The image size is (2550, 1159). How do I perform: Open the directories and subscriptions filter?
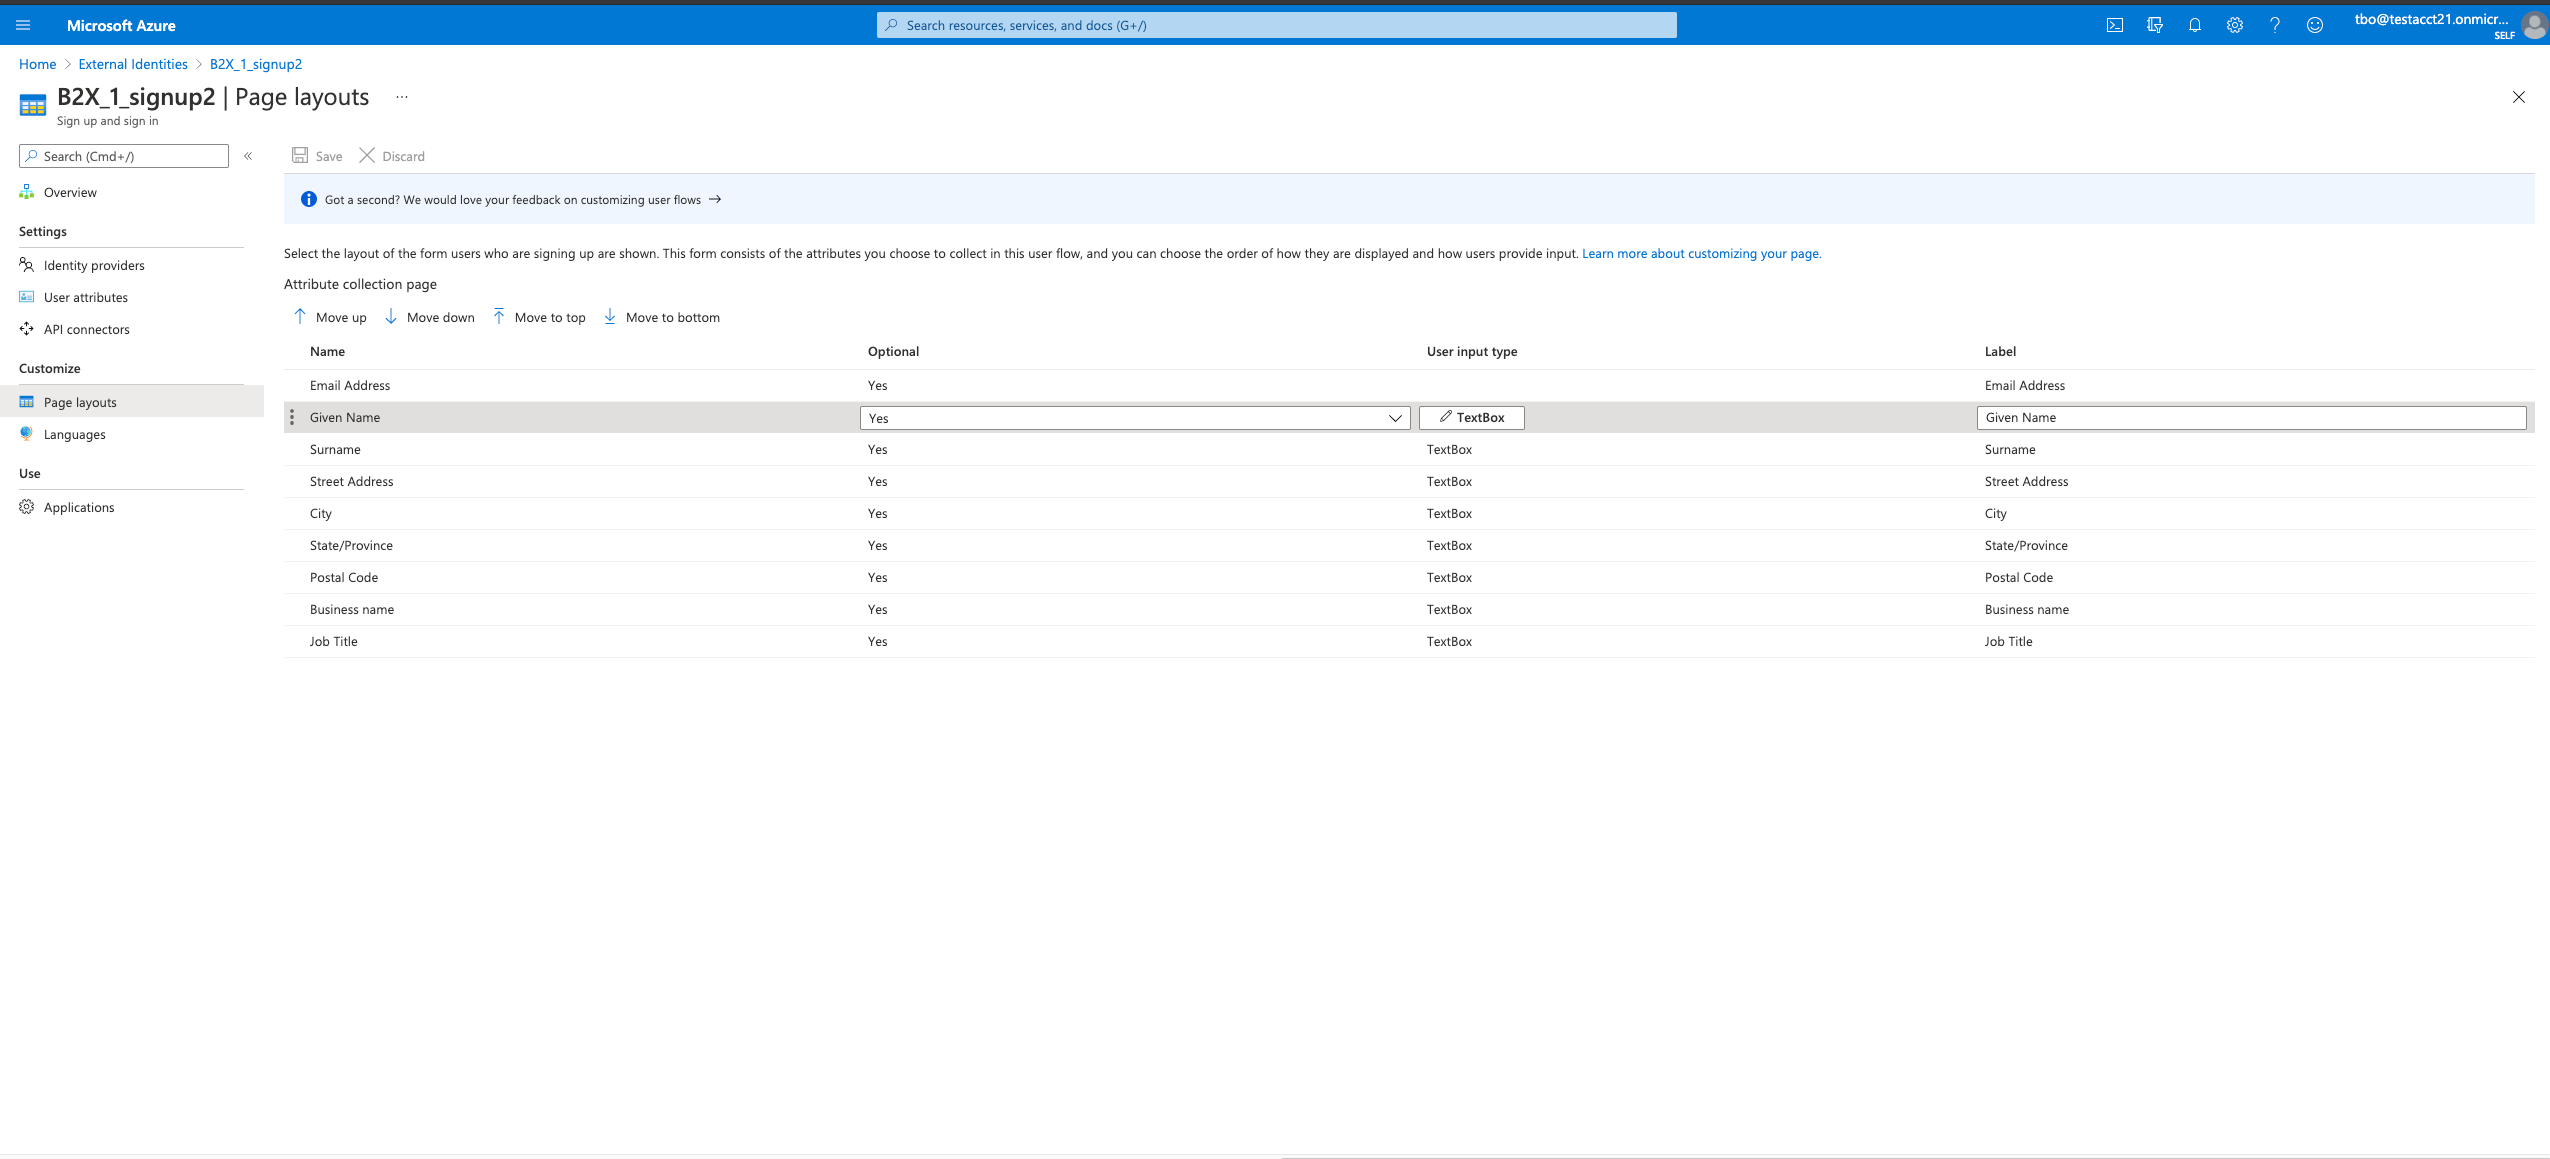click(x=2155, y=24)
